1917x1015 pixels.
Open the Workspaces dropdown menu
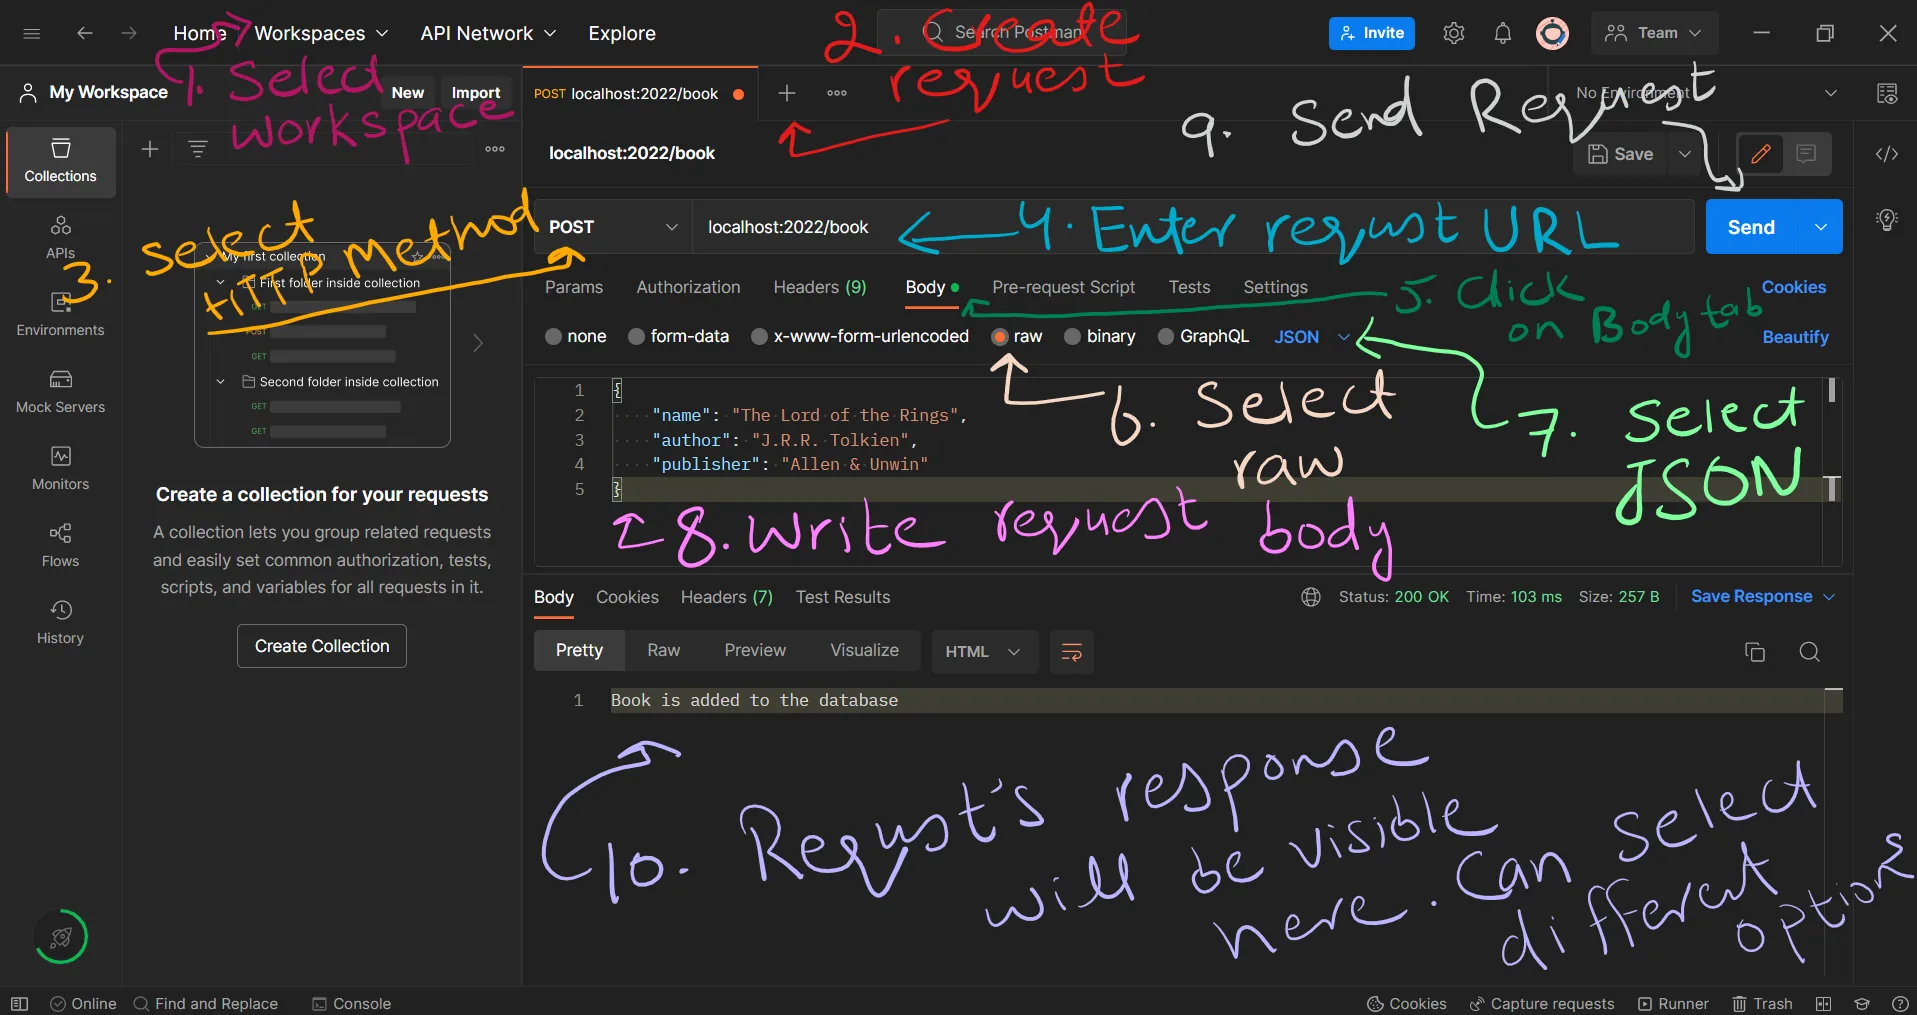(321, 33)
